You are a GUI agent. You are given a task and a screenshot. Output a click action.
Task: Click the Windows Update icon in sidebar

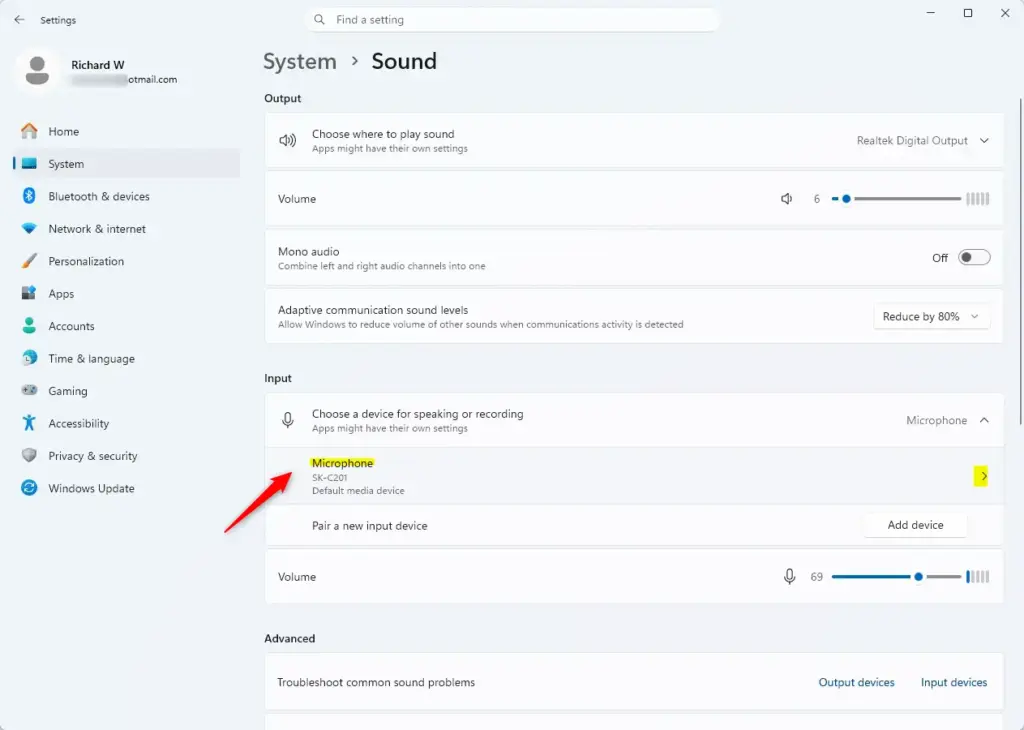point(29,488)
